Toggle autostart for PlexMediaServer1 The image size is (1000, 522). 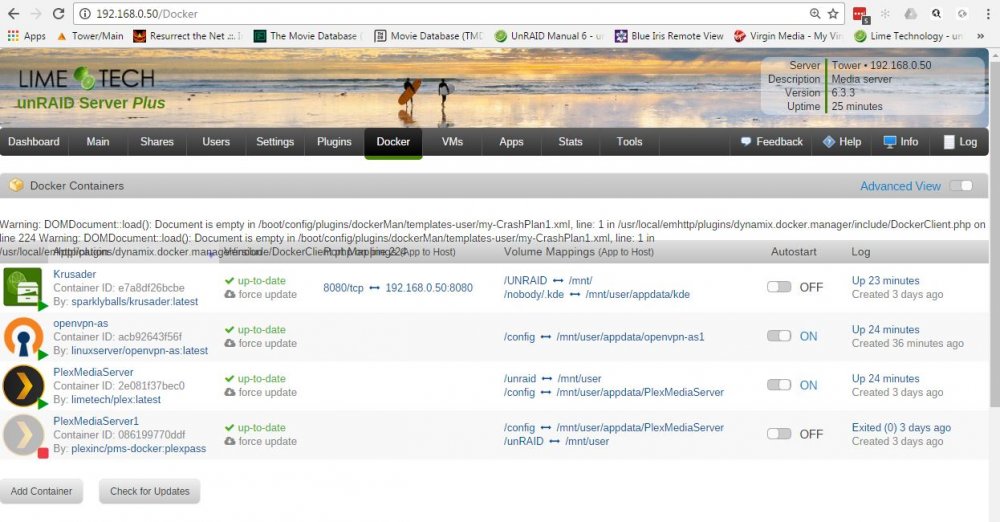(779, 434)
